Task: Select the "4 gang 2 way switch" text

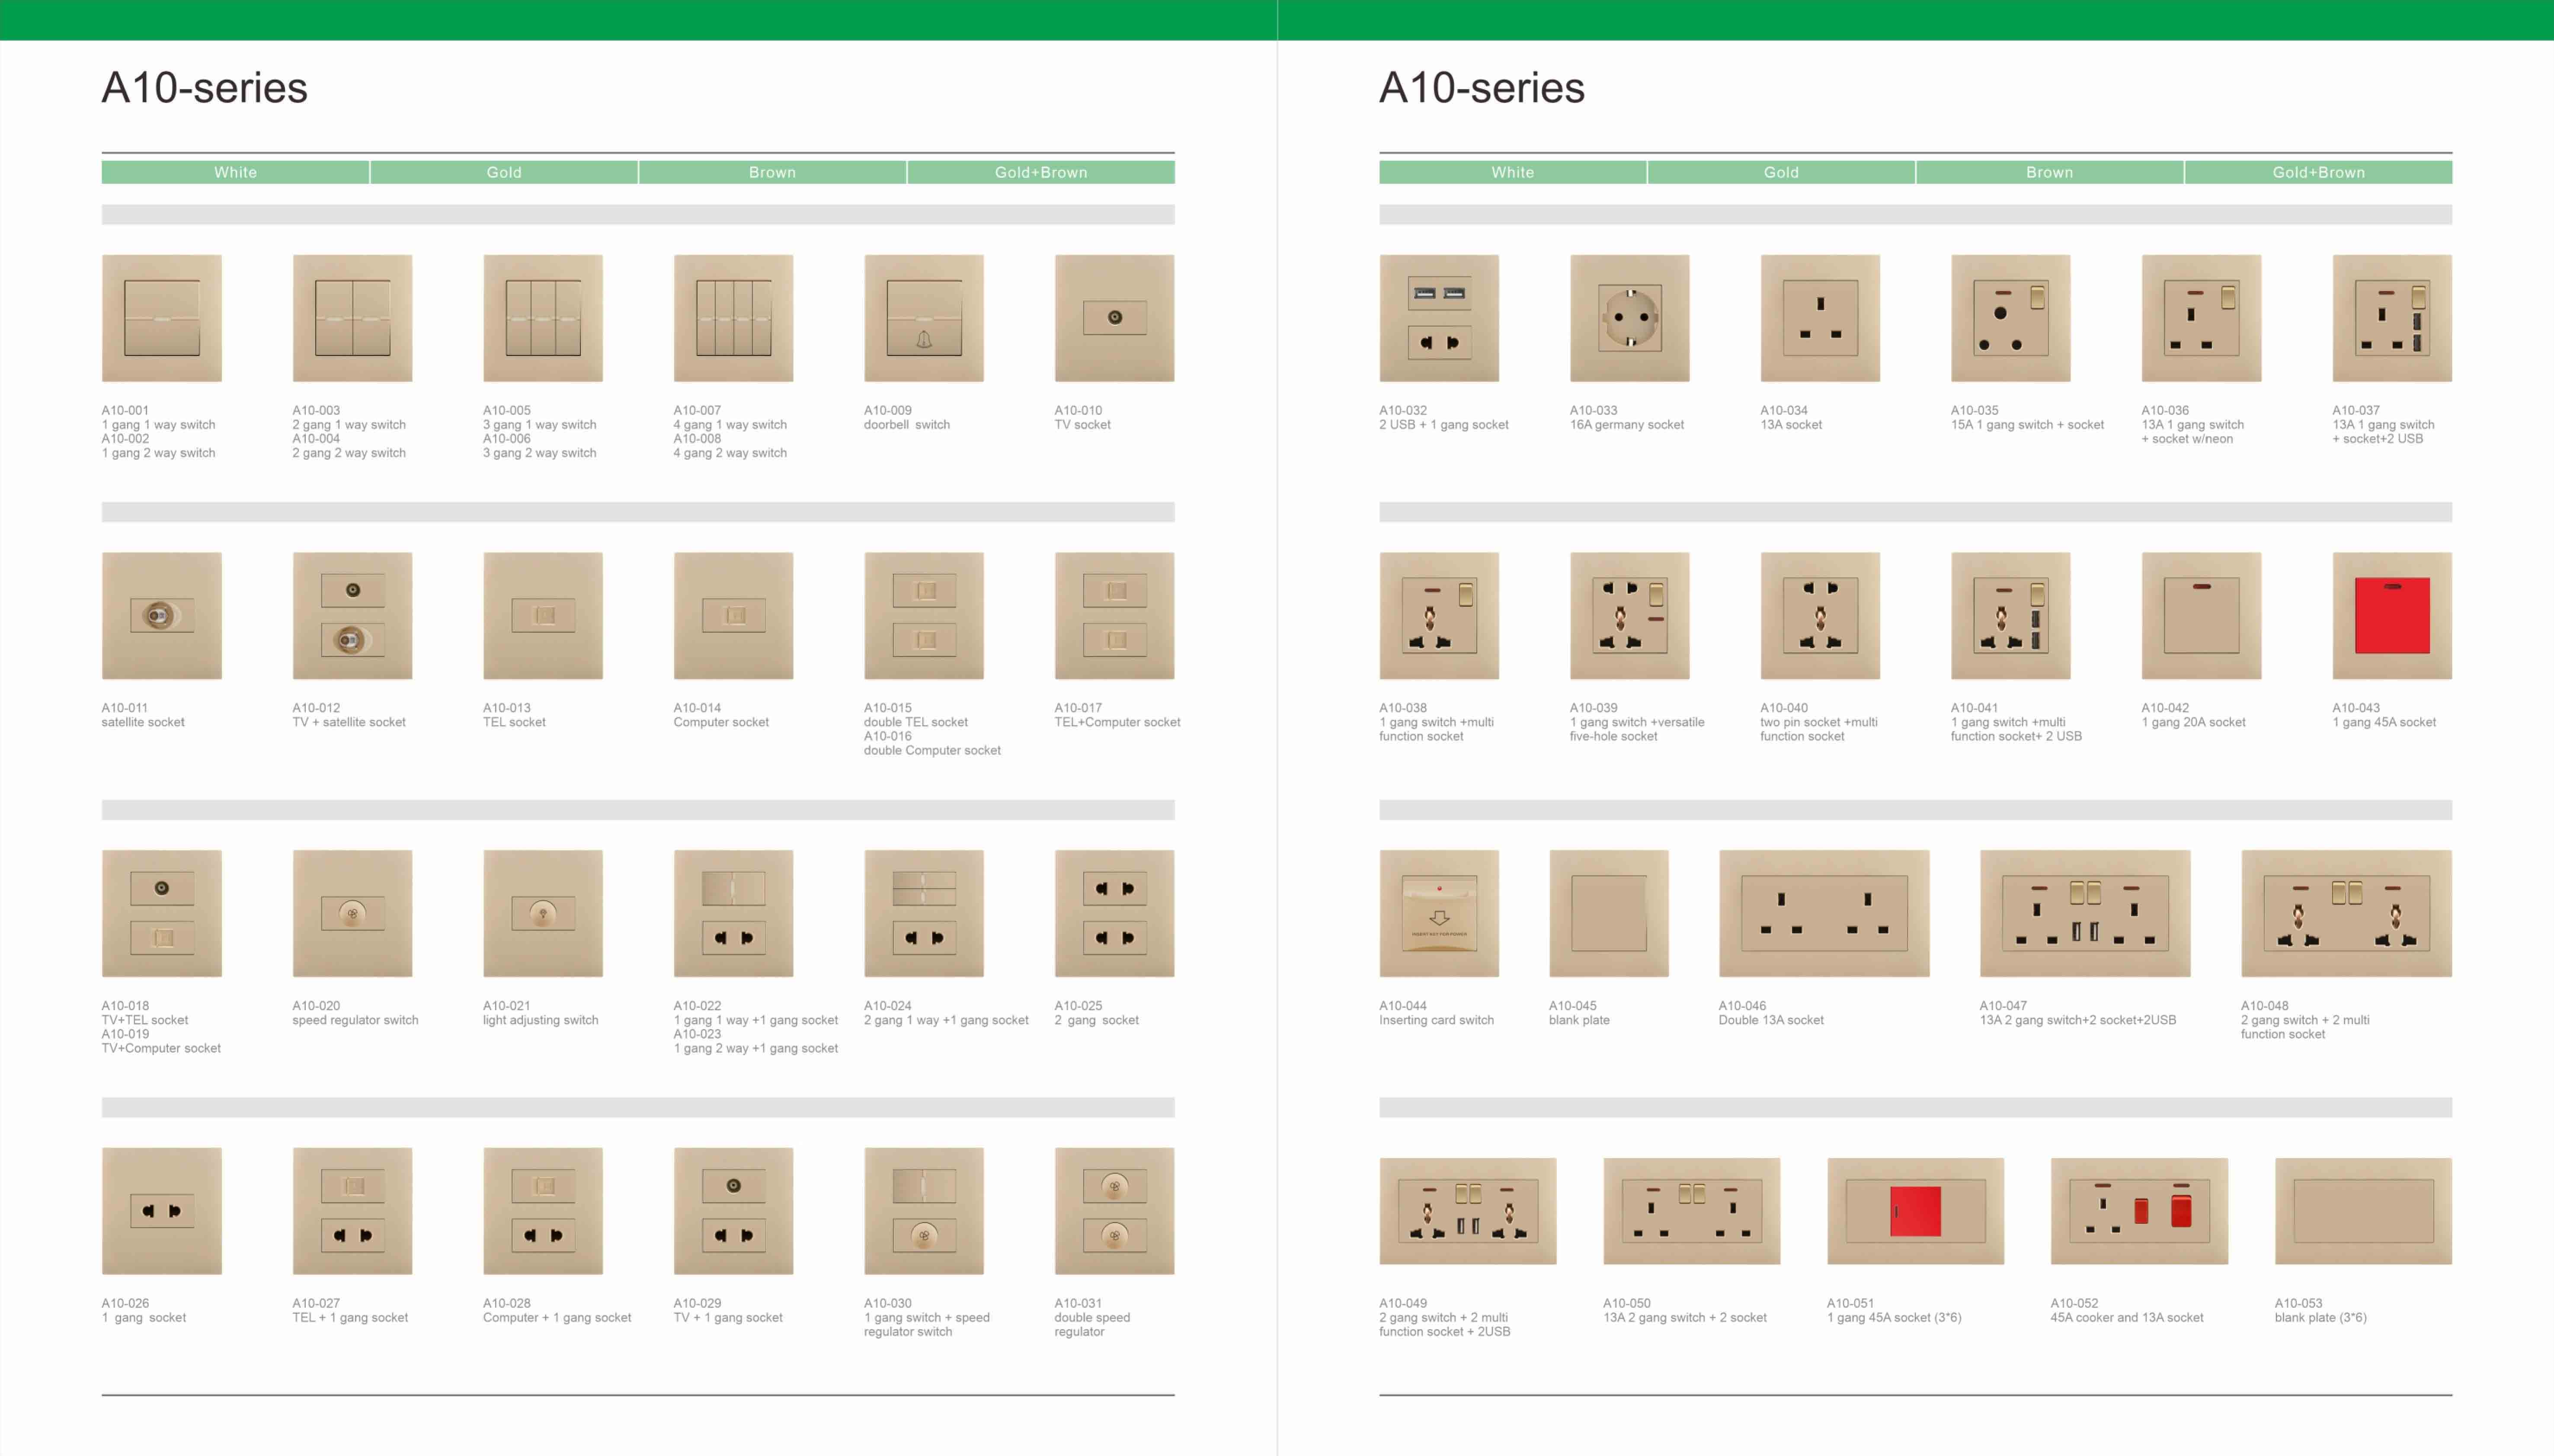Action: point(730,453)
